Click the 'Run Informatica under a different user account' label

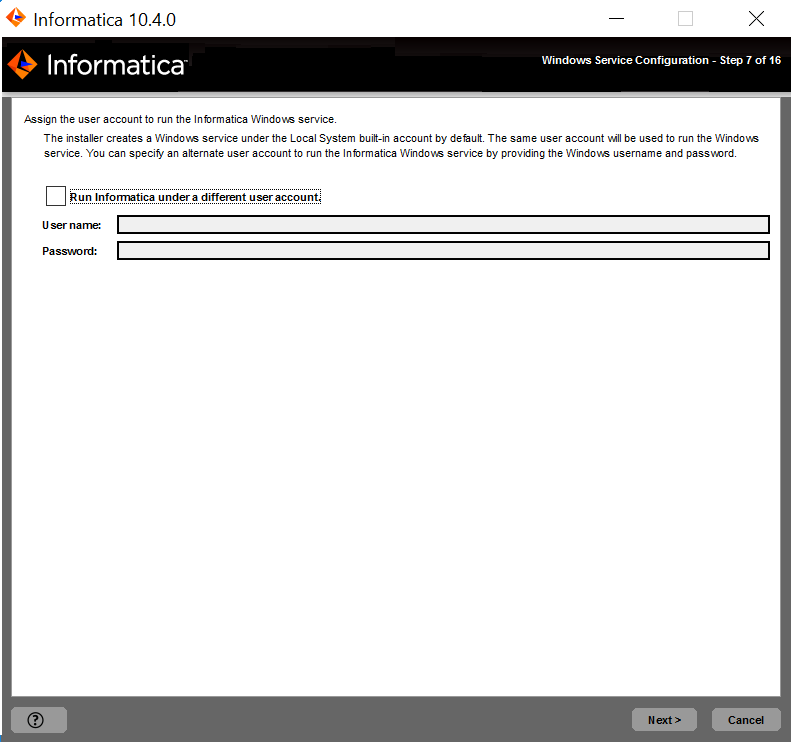195,197
